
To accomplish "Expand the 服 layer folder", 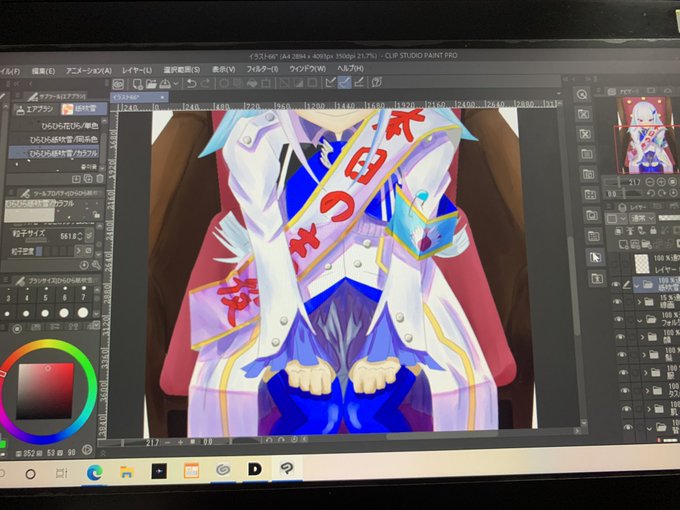I will click(646, 372).
